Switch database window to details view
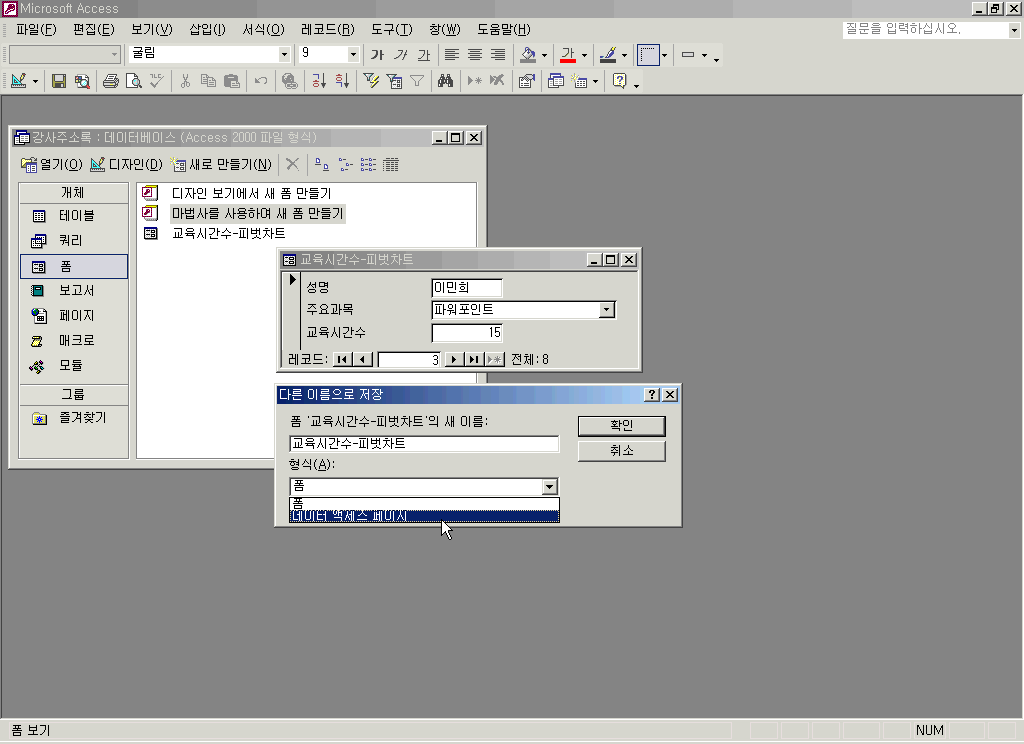Viewport: 1024px width, 744px height. coord(391,165)
